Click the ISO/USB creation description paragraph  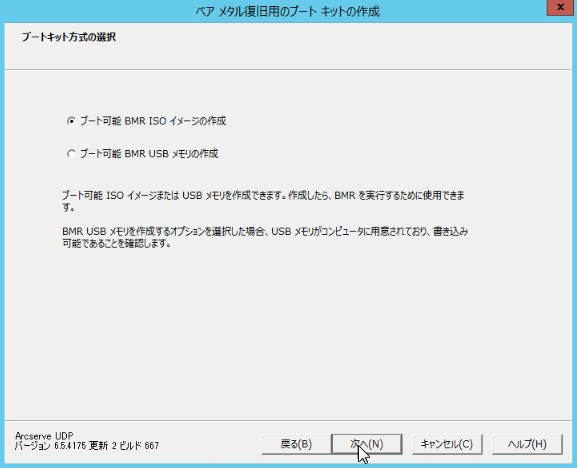(x=263, y=201)
